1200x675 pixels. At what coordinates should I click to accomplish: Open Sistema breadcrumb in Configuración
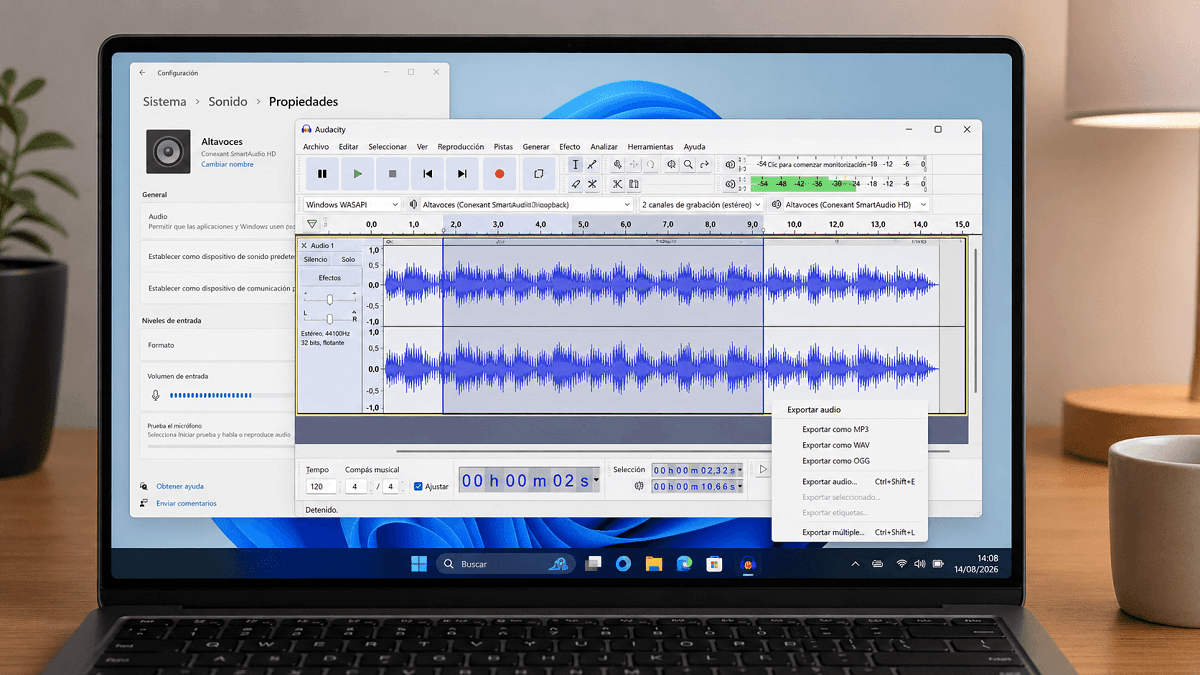[x=164, y=102]
